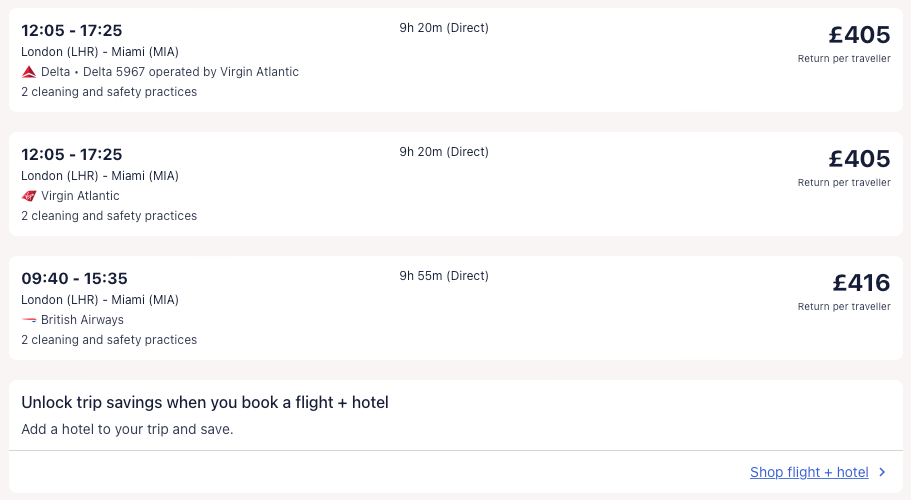The width and height of the screenshot is (911, 500).
Task: Select the Virgin Atlantic 12:05 - 17:25 flight
Action: click(x=72, y=154)
